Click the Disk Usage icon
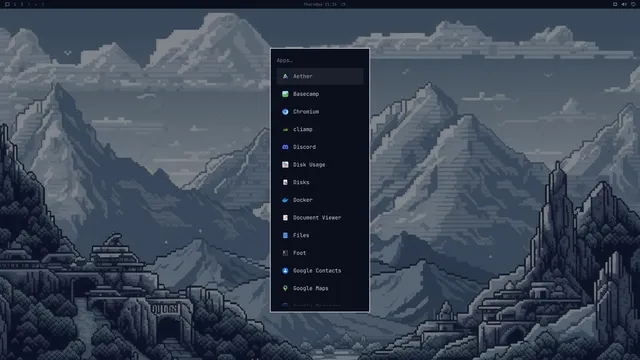640x360 pixels. [285, 164]
